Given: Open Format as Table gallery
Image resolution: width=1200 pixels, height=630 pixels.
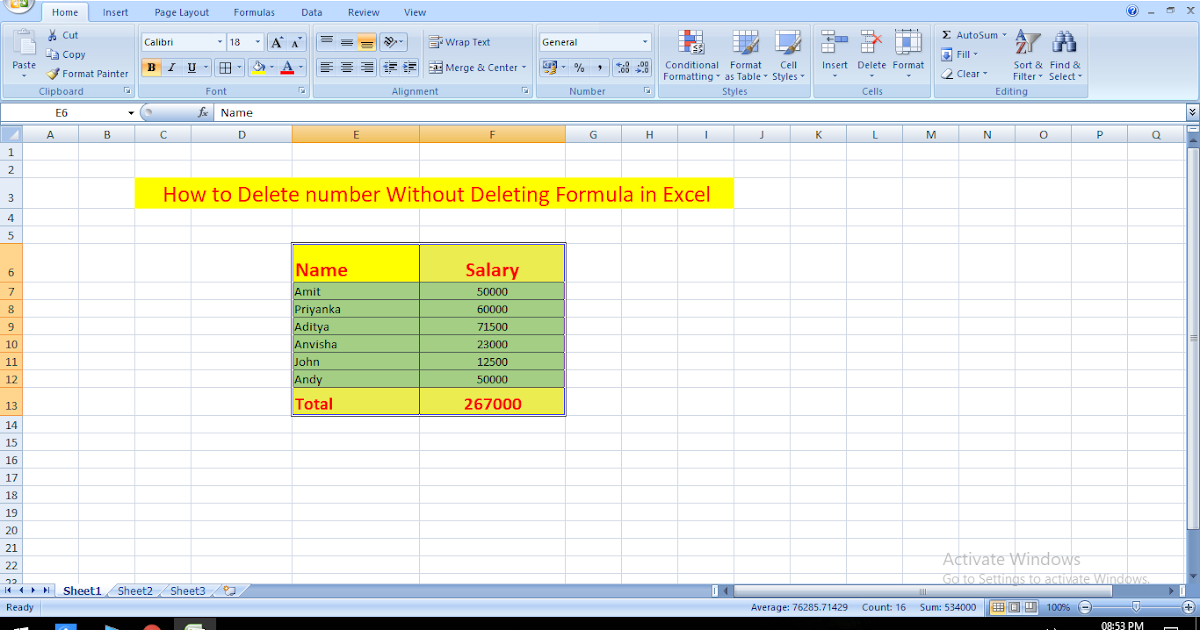Looking at the screenshot, I should [x=746, y=43].
